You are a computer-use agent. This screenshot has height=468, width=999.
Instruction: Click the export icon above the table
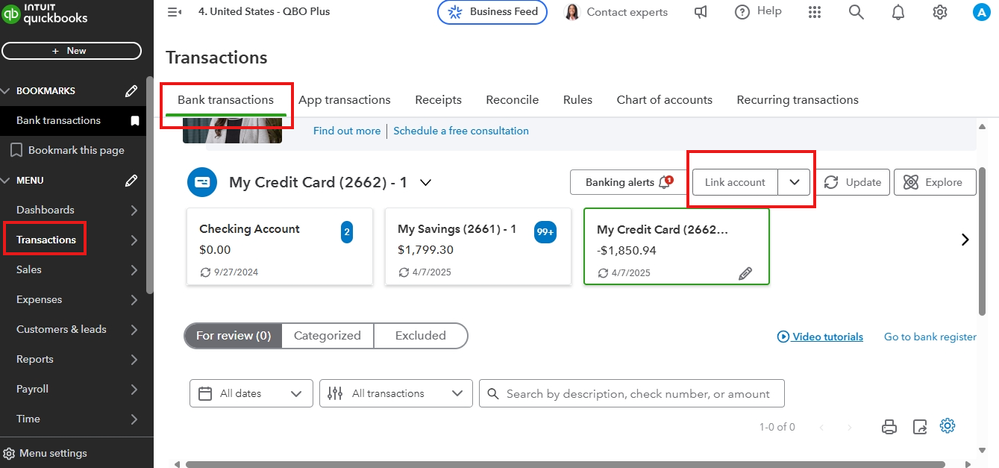coord(919,427)
